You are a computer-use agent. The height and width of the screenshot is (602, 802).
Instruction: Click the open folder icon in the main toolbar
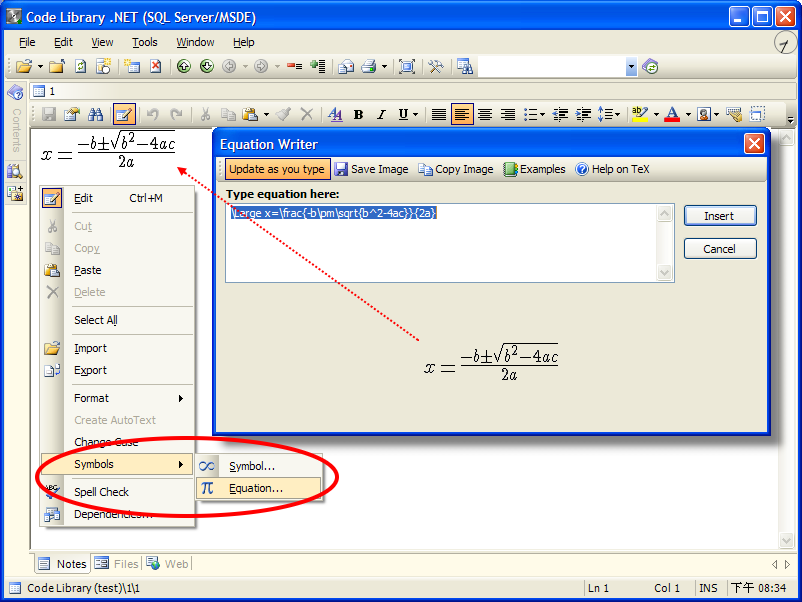pos(24,66)
